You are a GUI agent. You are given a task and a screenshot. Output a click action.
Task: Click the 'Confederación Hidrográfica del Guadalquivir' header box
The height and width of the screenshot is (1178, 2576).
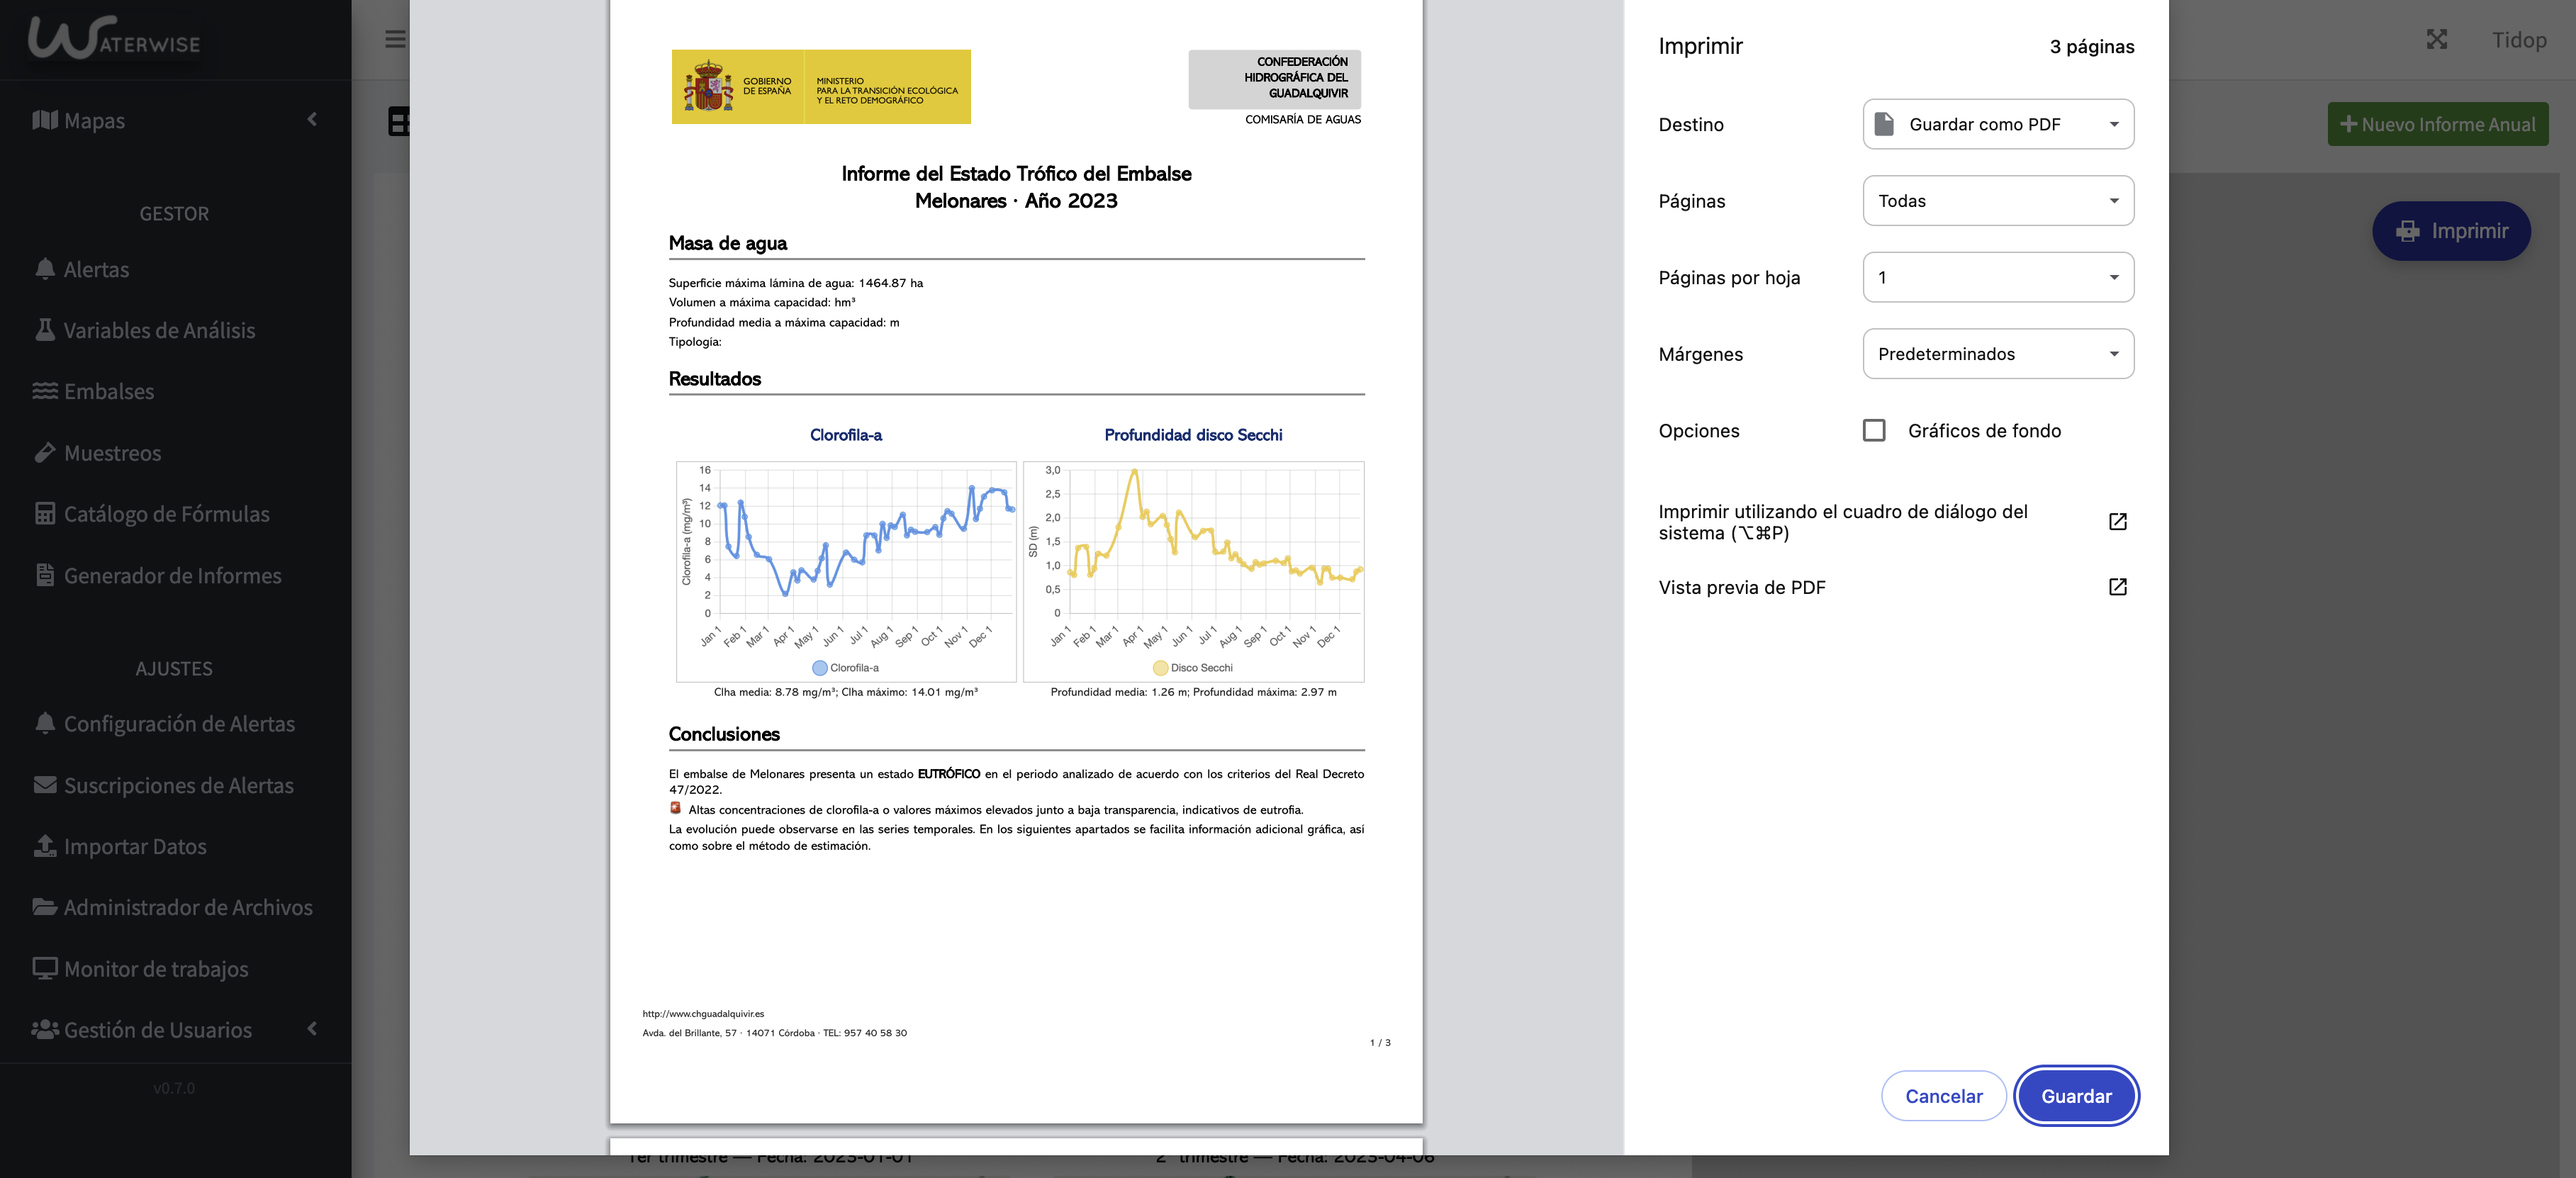point(1275,79)
